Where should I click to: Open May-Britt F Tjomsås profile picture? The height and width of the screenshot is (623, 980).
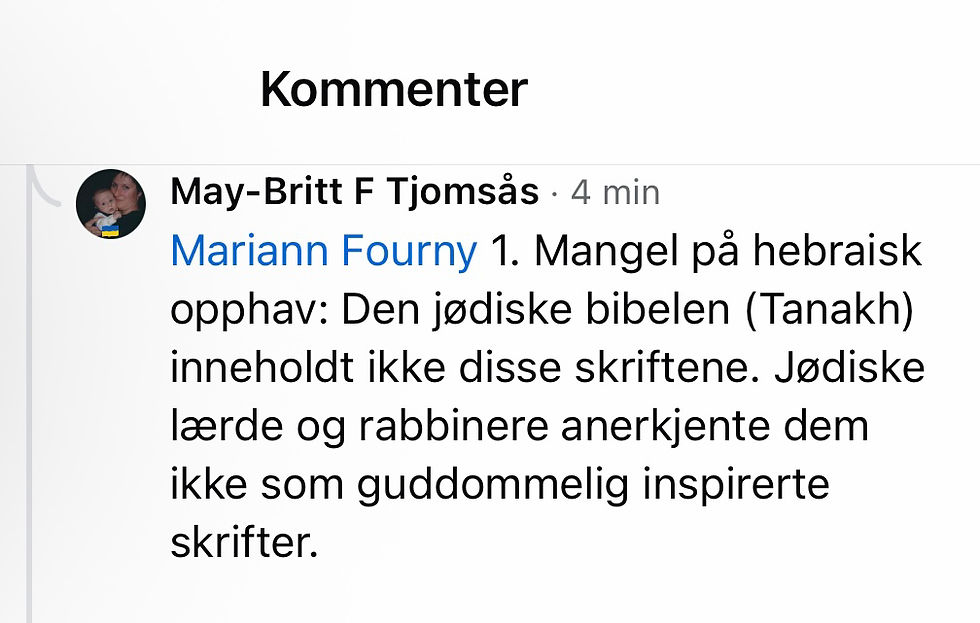click(111, 204)
